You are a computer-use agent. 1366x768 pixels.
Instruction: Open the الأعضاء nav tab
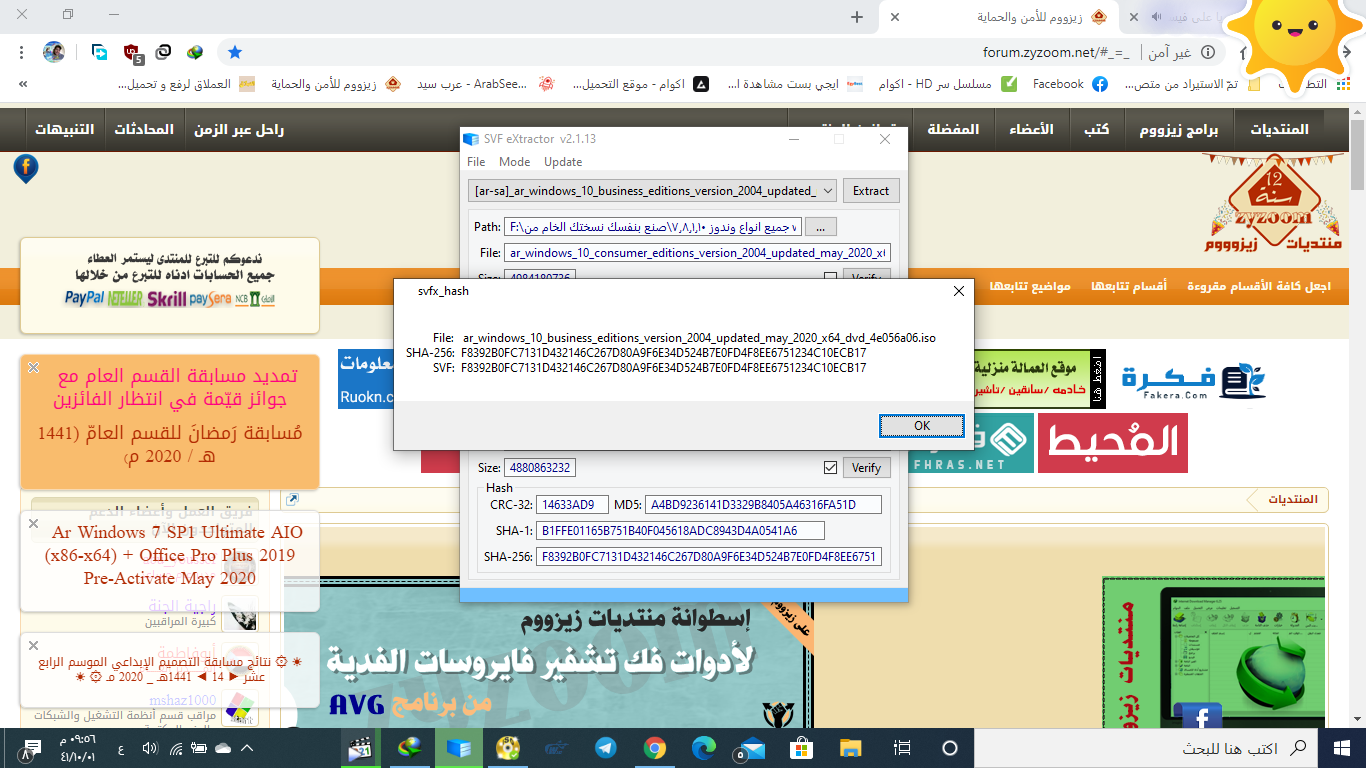tap(1030, 130)
